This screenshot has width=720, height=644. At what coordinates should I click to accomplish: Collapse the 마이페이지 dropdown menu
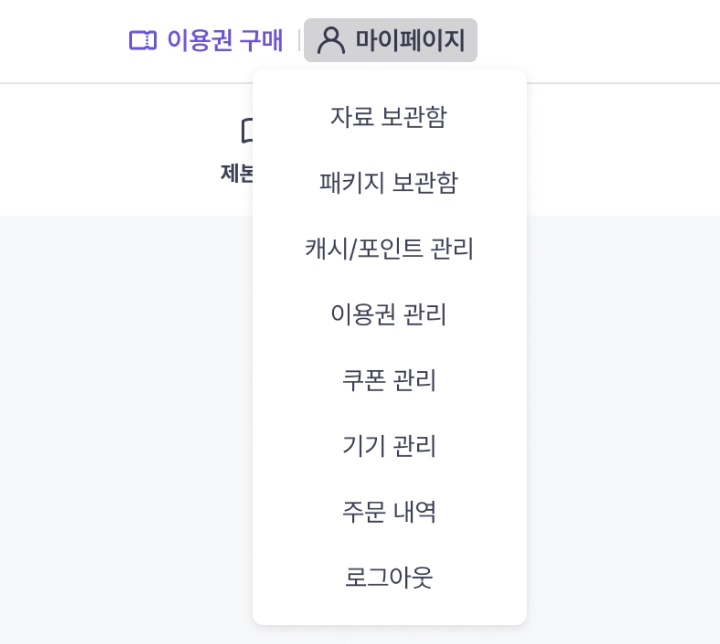(390, 41)
